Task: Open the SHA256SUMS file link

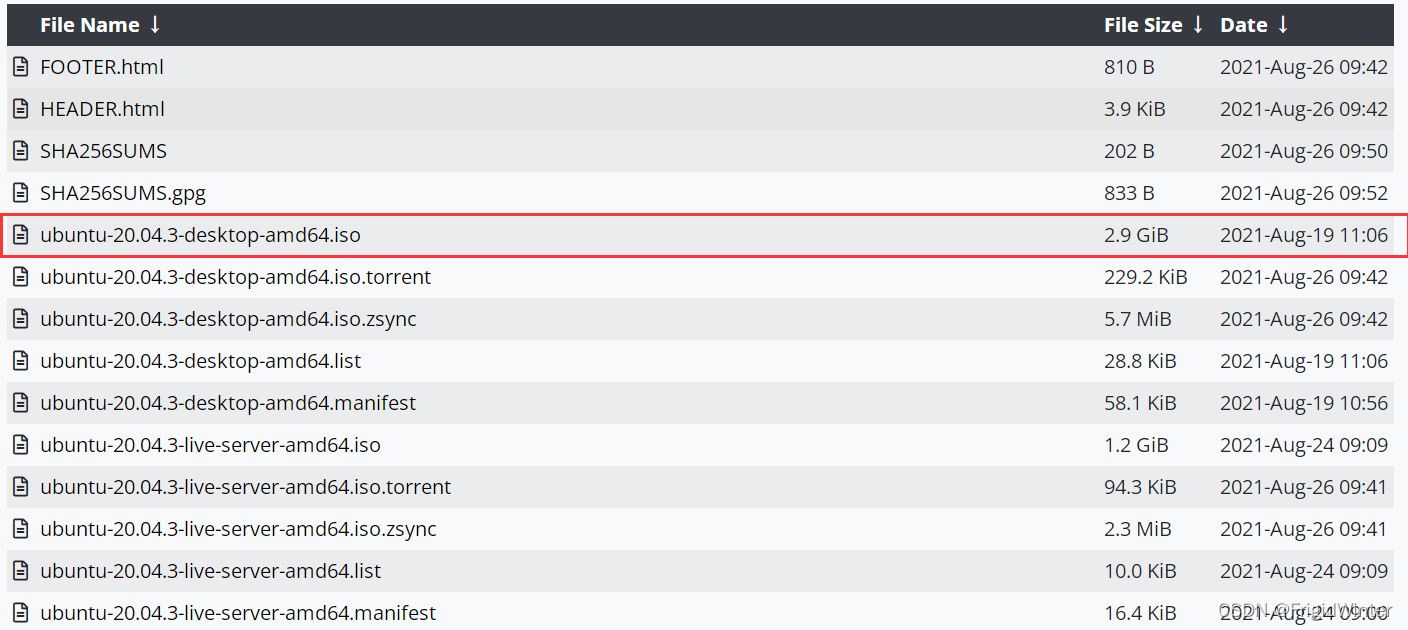Action: (103, 151)
